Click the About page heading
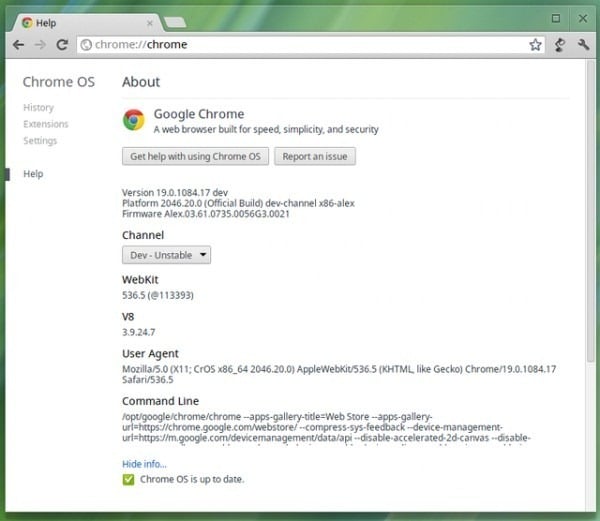This screenshot has height=521, width=600. [x=141, y=82]
